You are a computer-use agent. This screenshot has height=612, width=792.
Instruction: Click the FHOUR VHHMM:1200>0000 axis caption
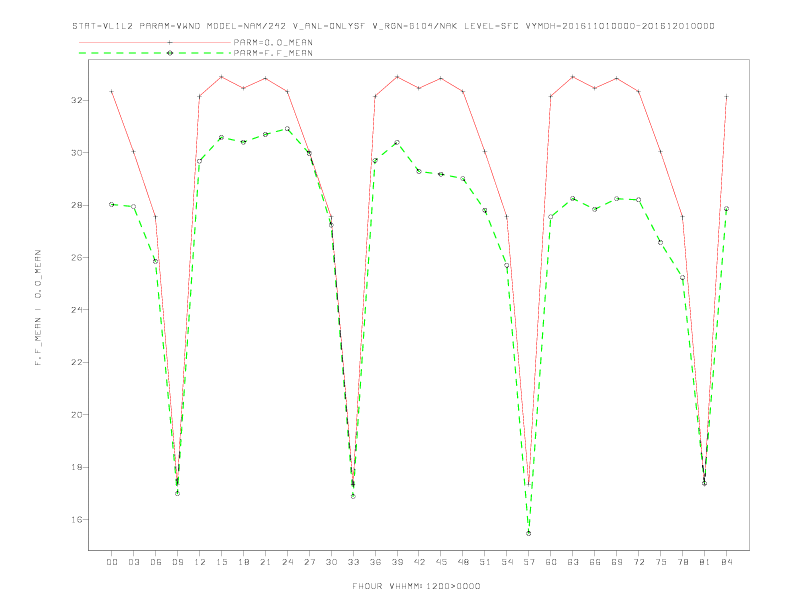click(416, 586)
